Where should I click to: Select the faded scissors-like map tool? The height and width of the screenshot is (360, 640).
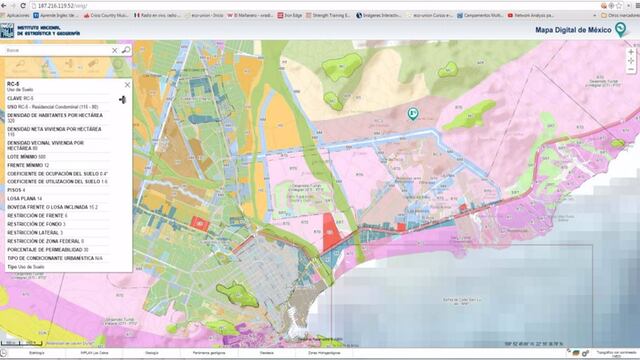(x=69, y=64)
